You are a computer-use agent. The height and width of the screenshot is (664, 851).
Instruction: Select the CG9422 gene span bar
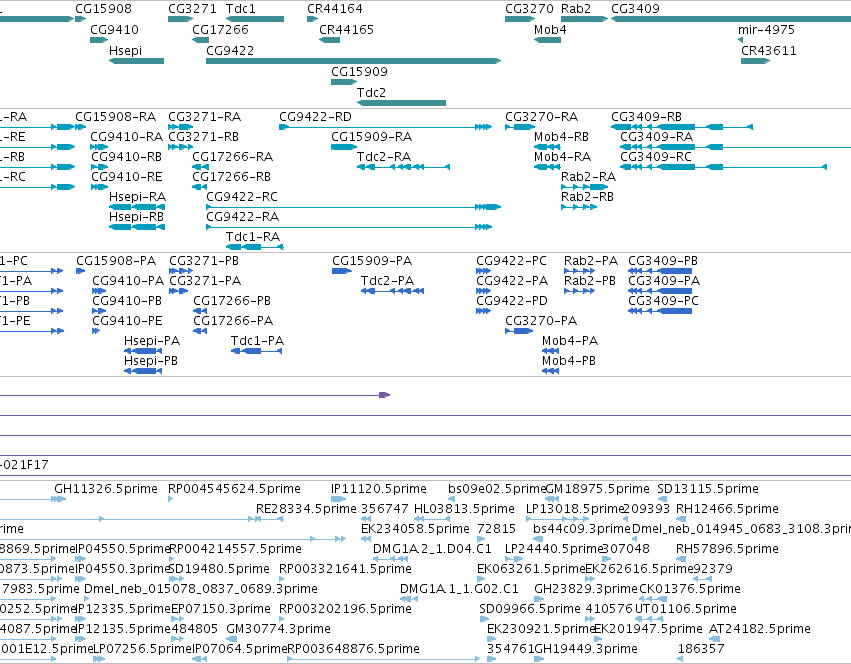353,61
